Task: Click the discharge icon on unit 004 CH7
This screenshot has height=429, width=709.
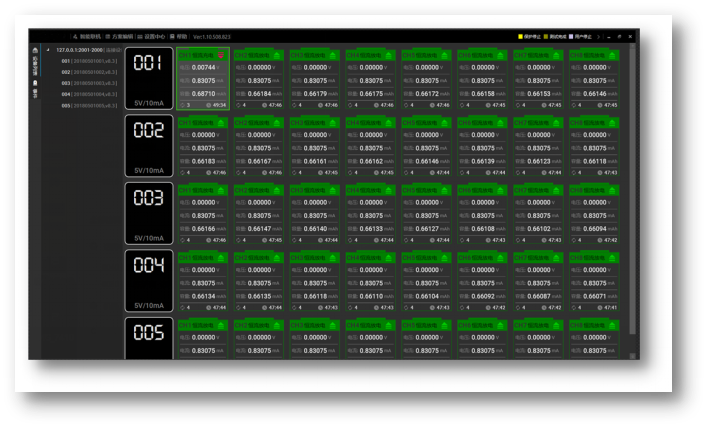Action: (x=557, y=258)
